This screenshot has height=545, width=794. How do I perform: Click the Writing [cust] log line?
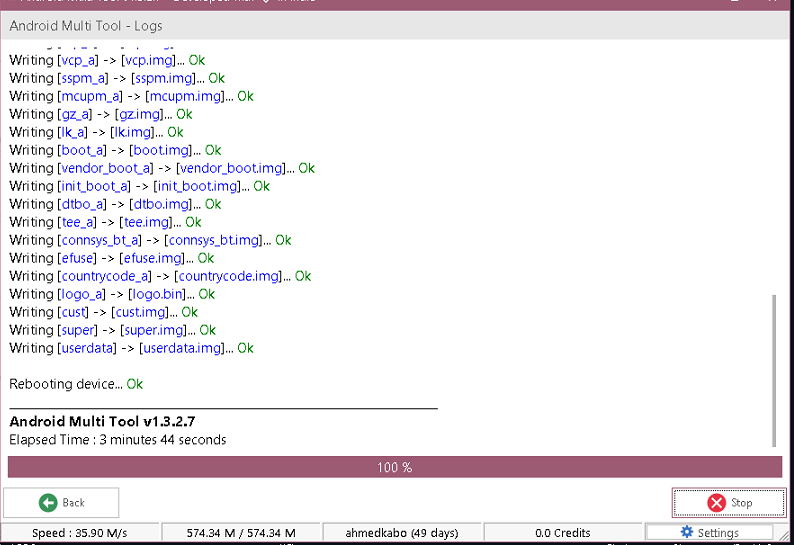(x=103, y=312)
